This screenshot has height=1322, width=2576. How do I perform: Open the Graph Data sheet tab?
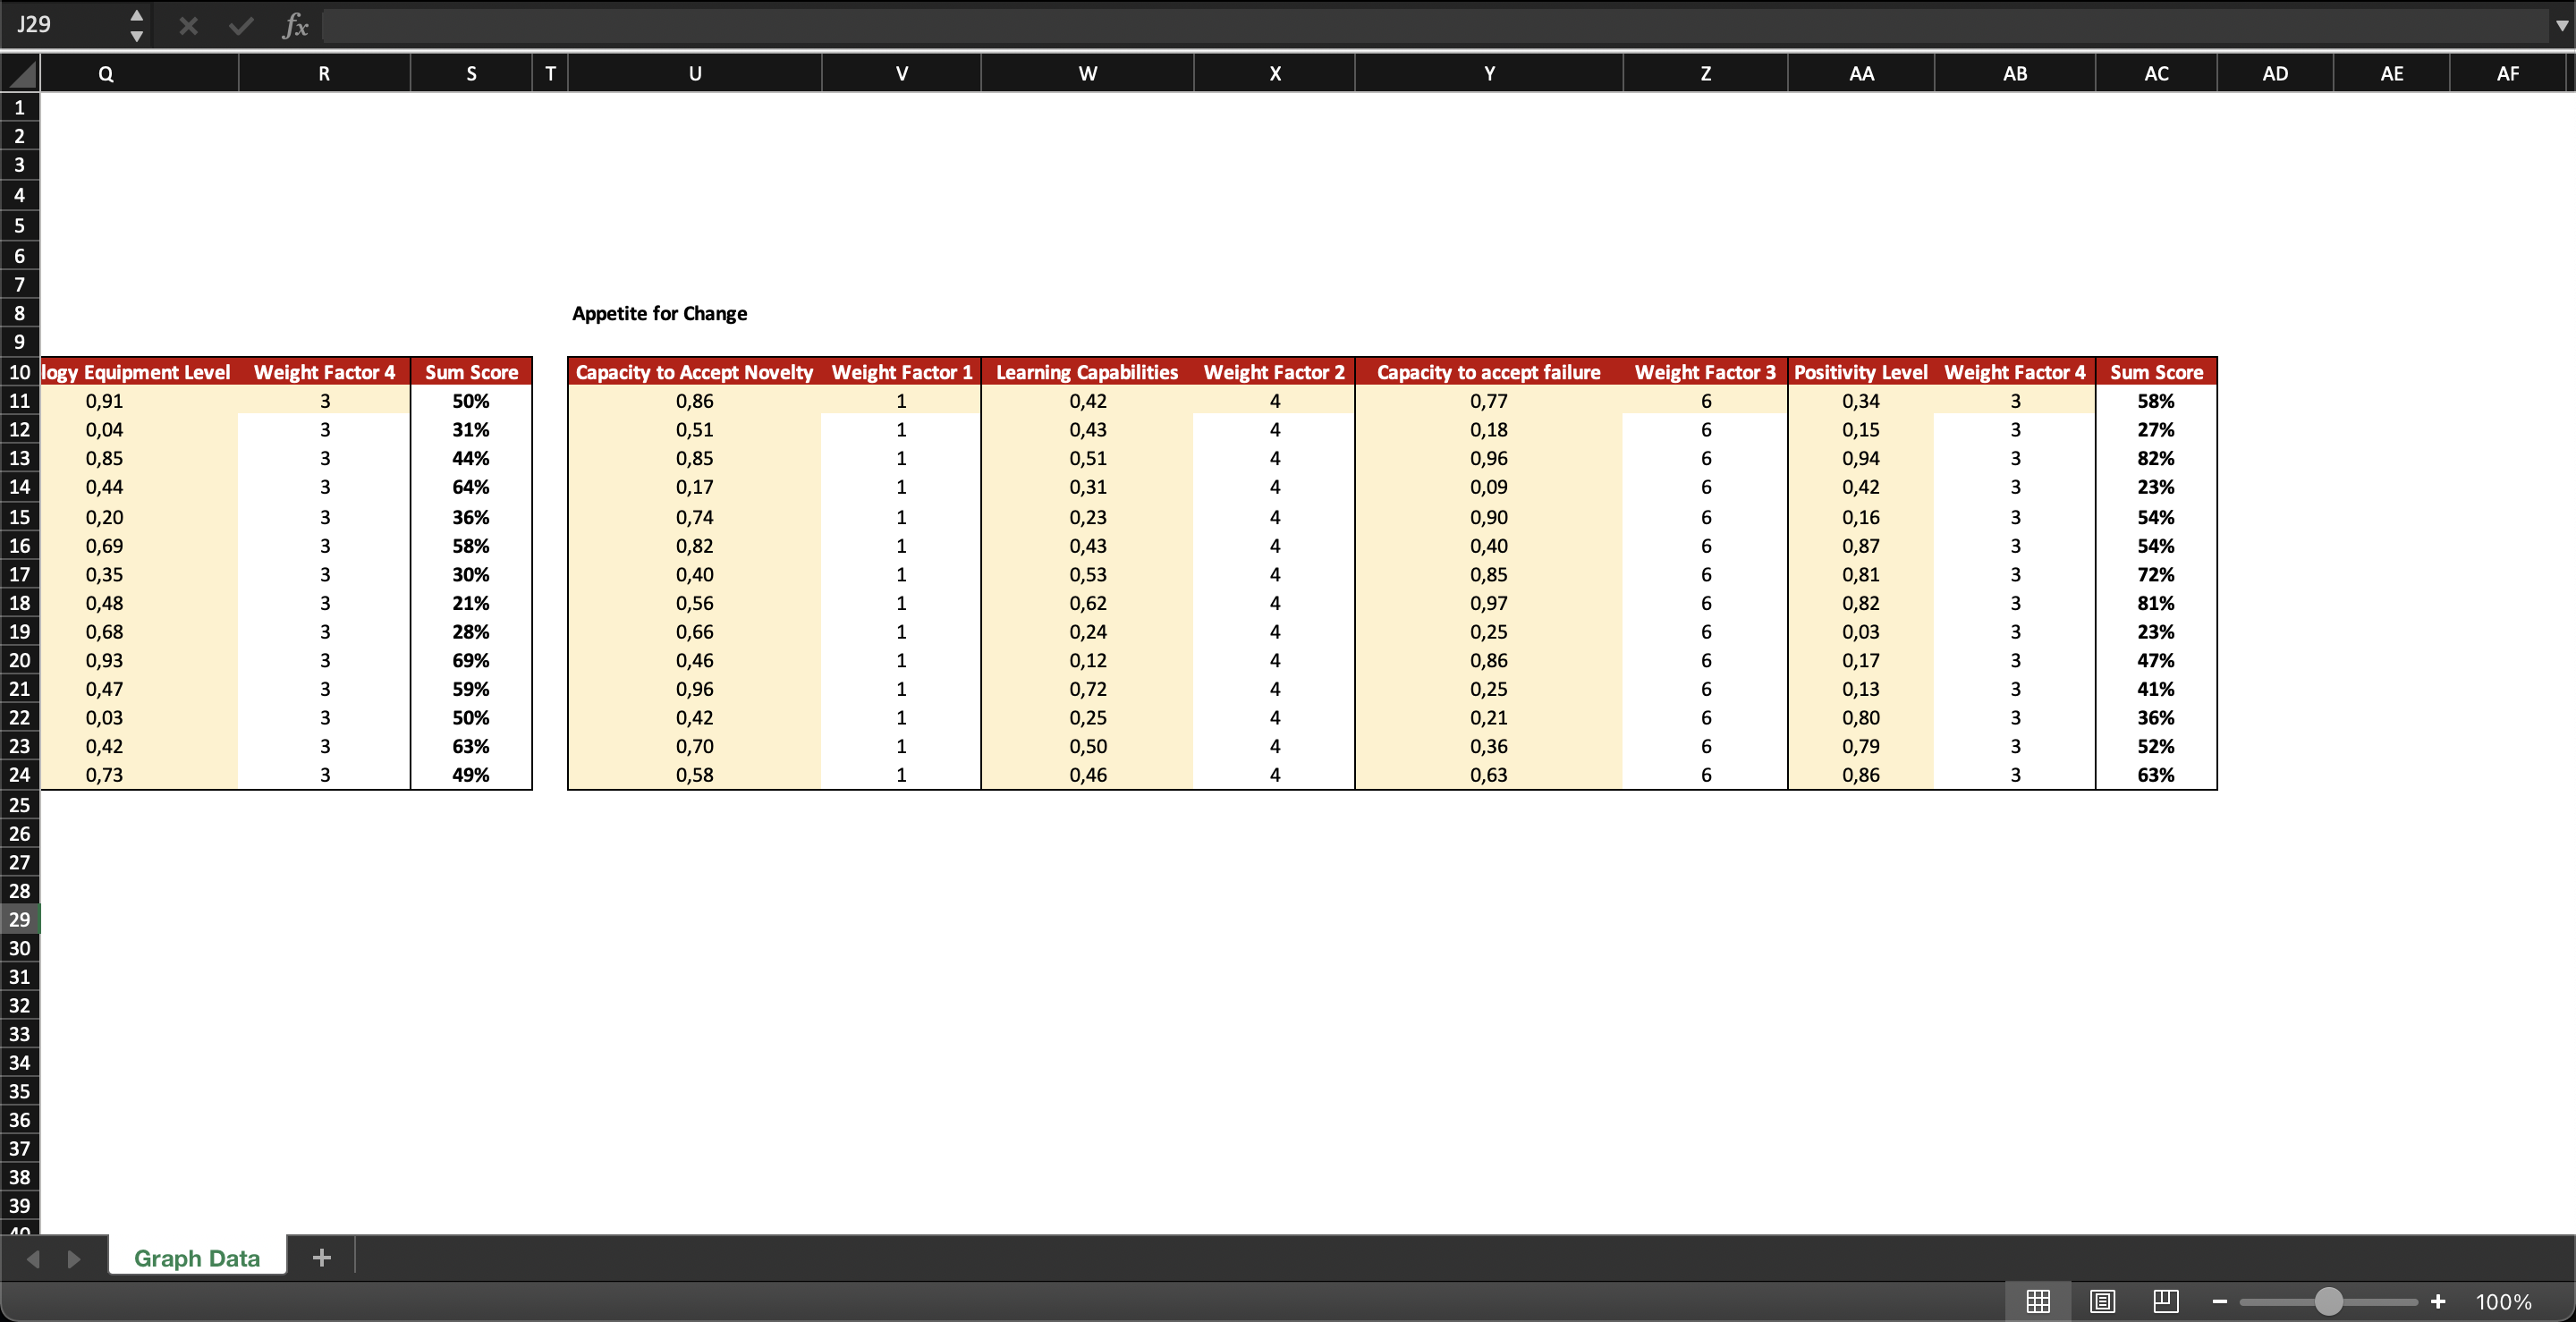pos(197,1258)
